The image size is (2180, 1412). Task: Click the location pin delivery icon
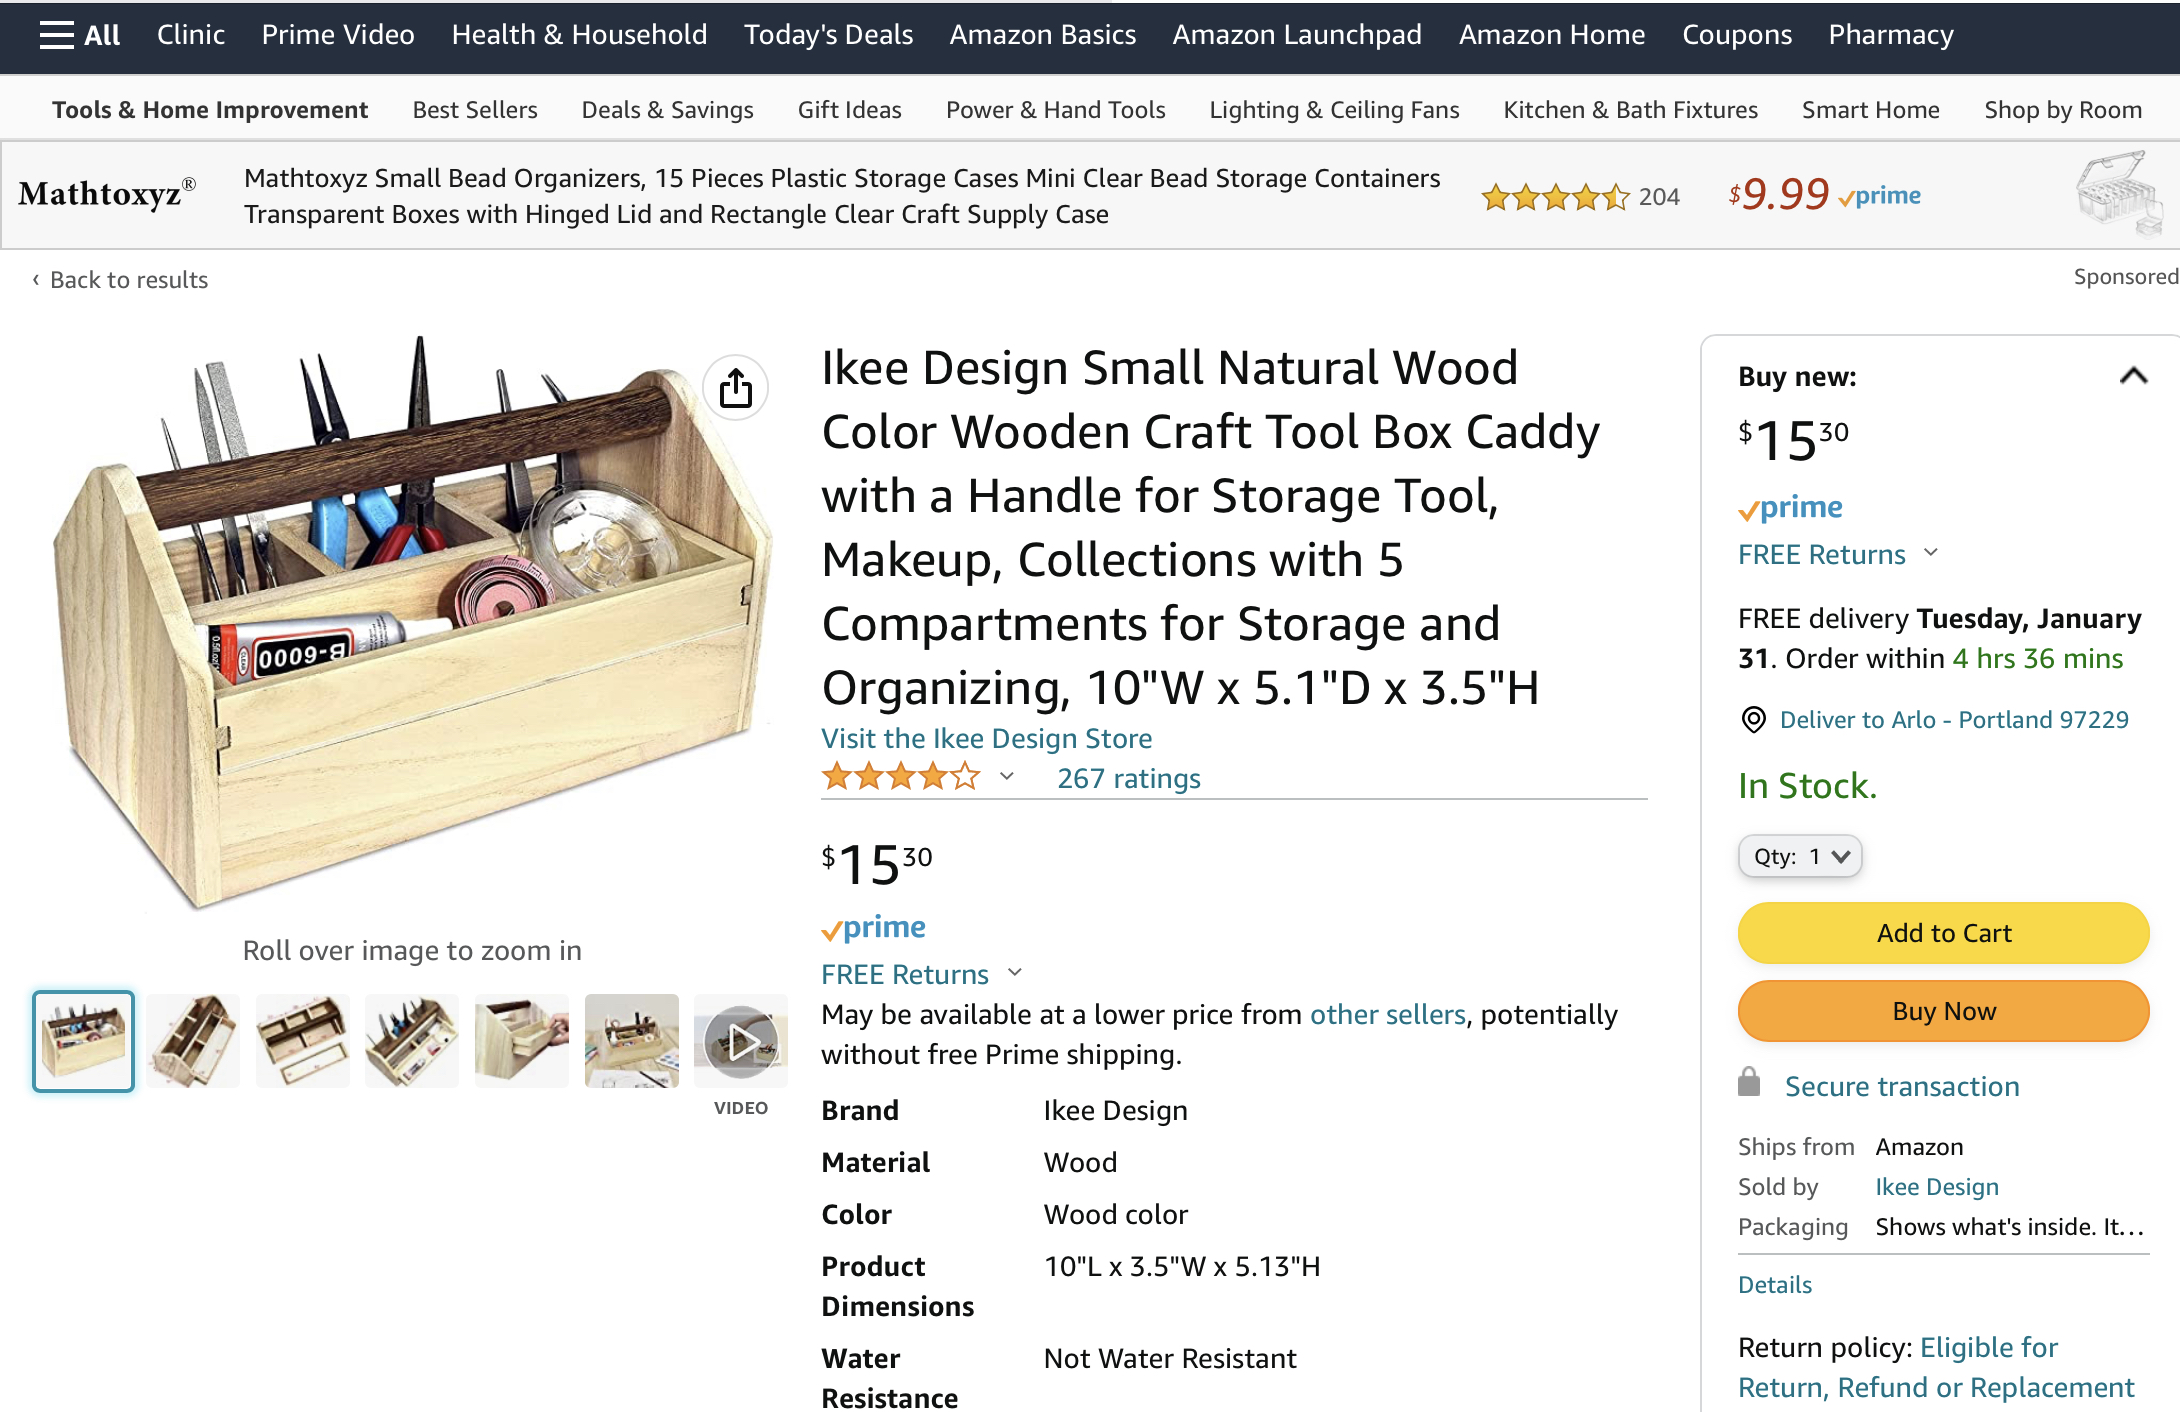point(1753,720)
